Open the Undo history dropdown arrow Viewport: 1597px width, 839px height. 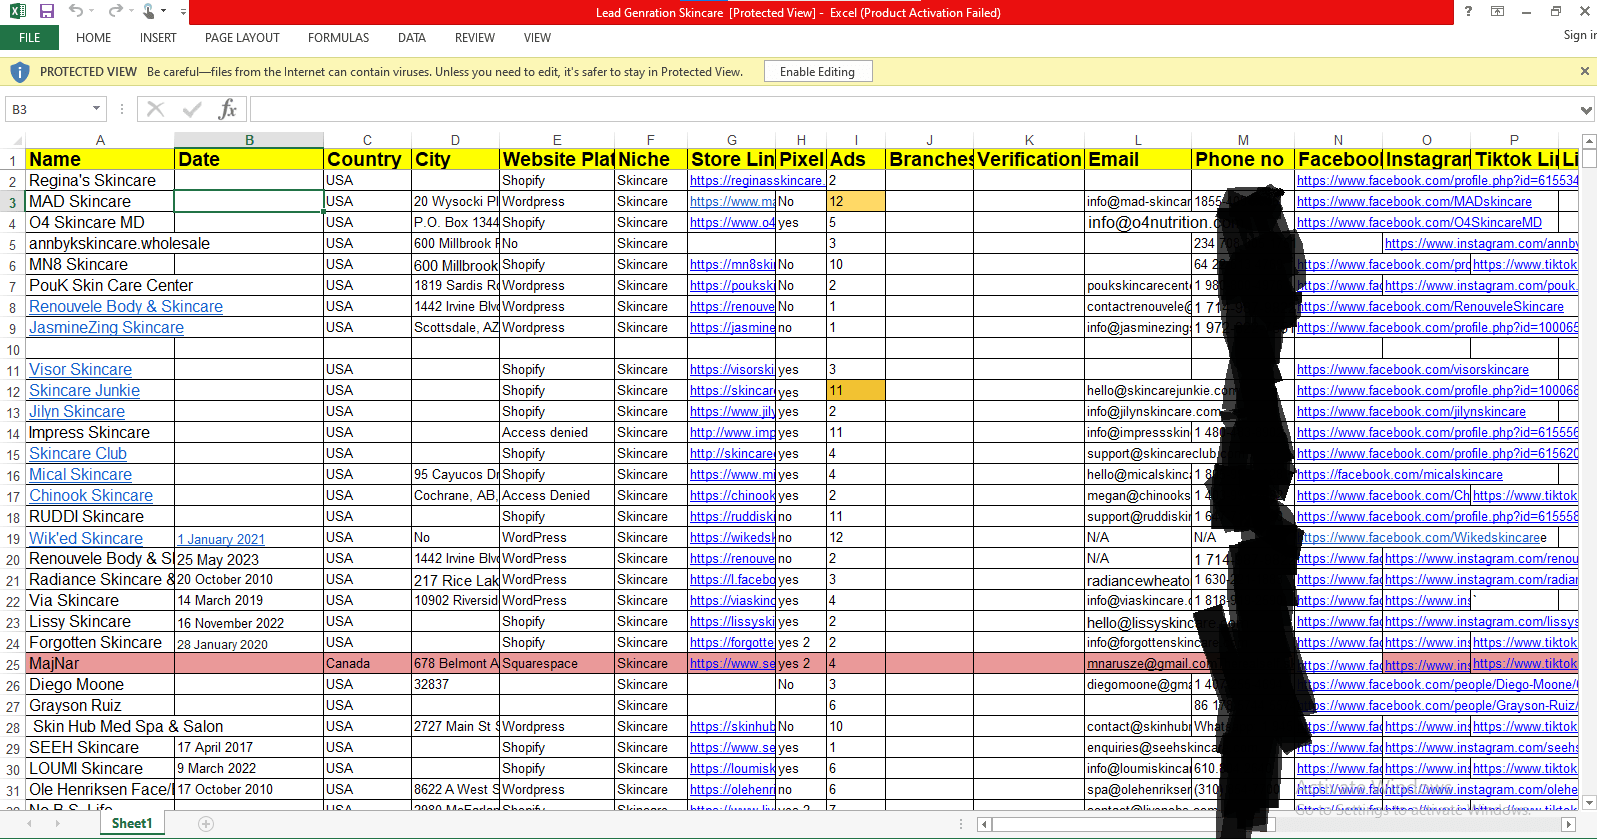tap(92, 12)
